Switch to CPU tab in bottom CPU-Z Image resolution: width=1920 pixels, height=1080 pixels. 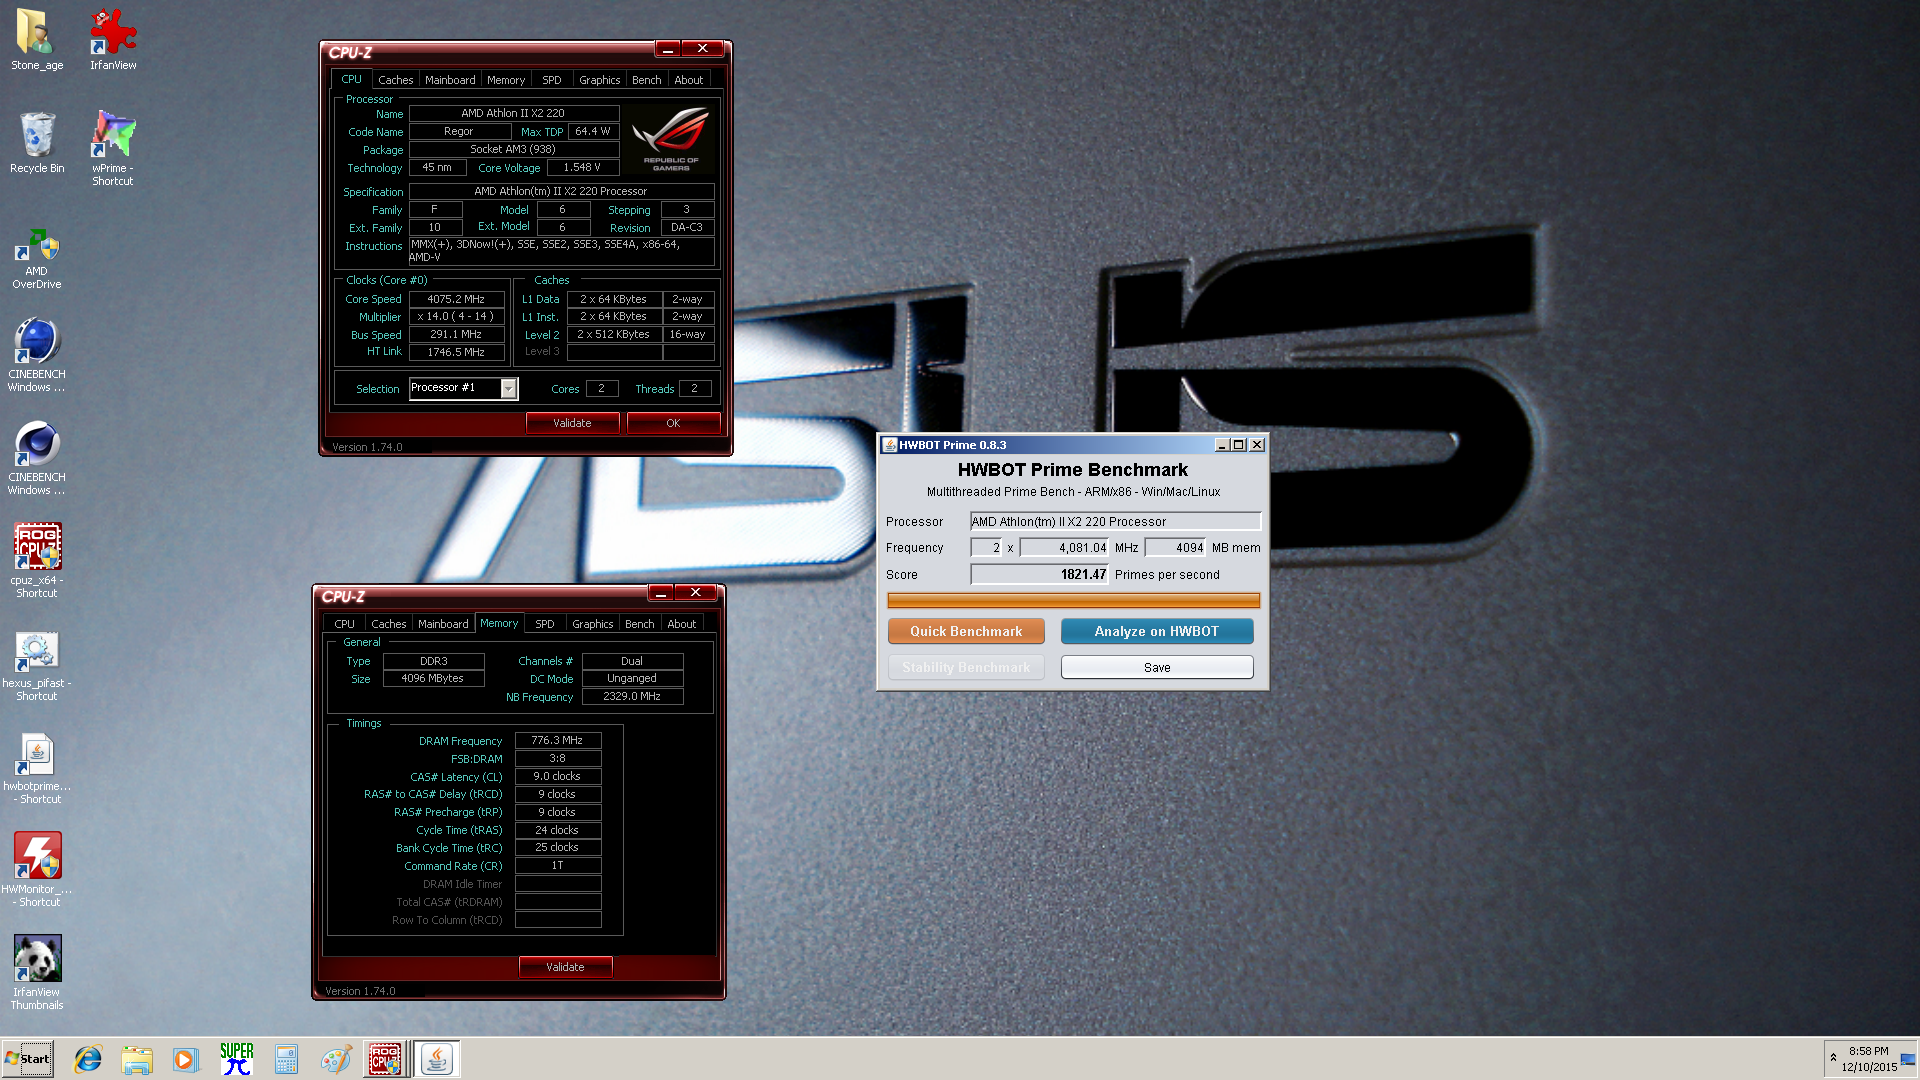coord(344,624)
